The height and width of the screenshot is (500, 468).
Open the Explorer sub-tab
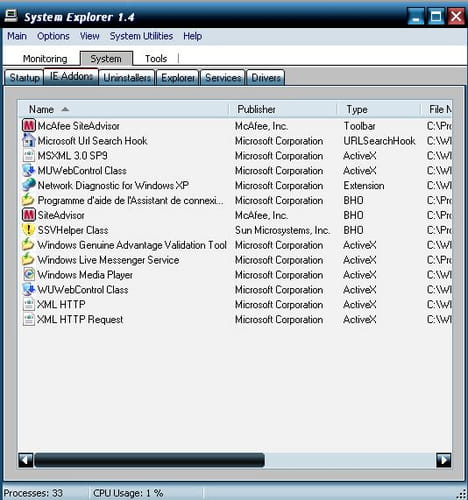178,78
